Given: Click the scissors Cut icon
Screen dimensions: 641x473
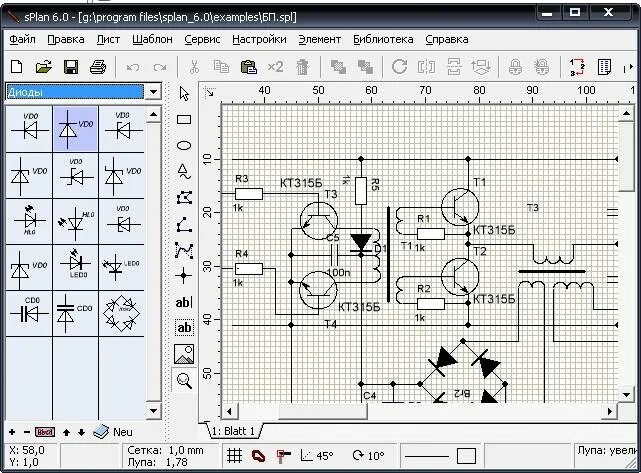Looking at the screenshot, I should (194, 67).
